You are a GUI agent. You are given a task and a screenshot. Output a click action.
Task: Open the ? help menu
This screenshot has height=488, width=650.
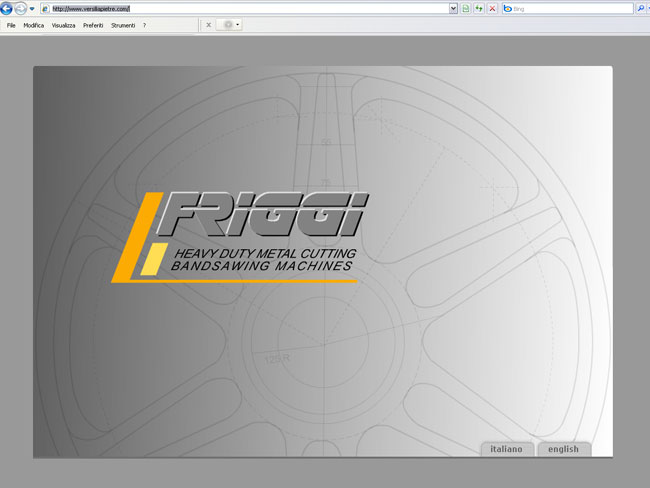[144, 25]
